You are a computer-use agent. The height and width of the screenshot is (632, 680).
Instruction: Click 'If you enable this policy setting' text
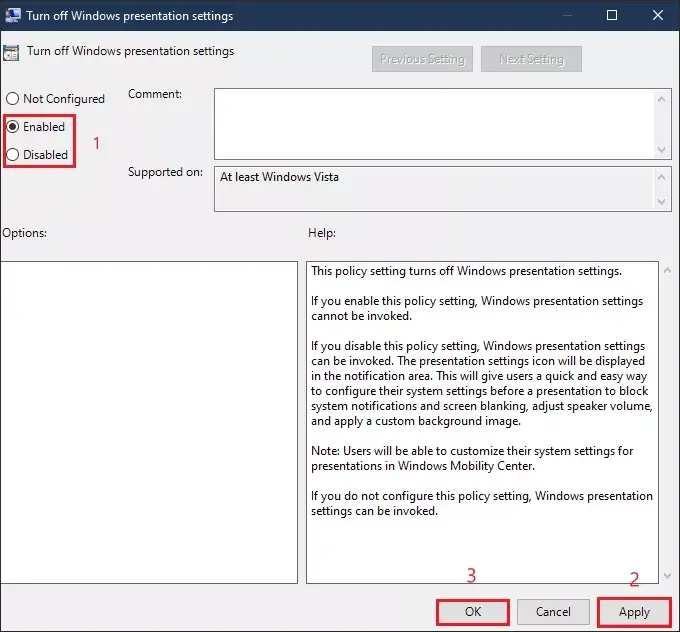pyautogui.click(x=477, y=308)
